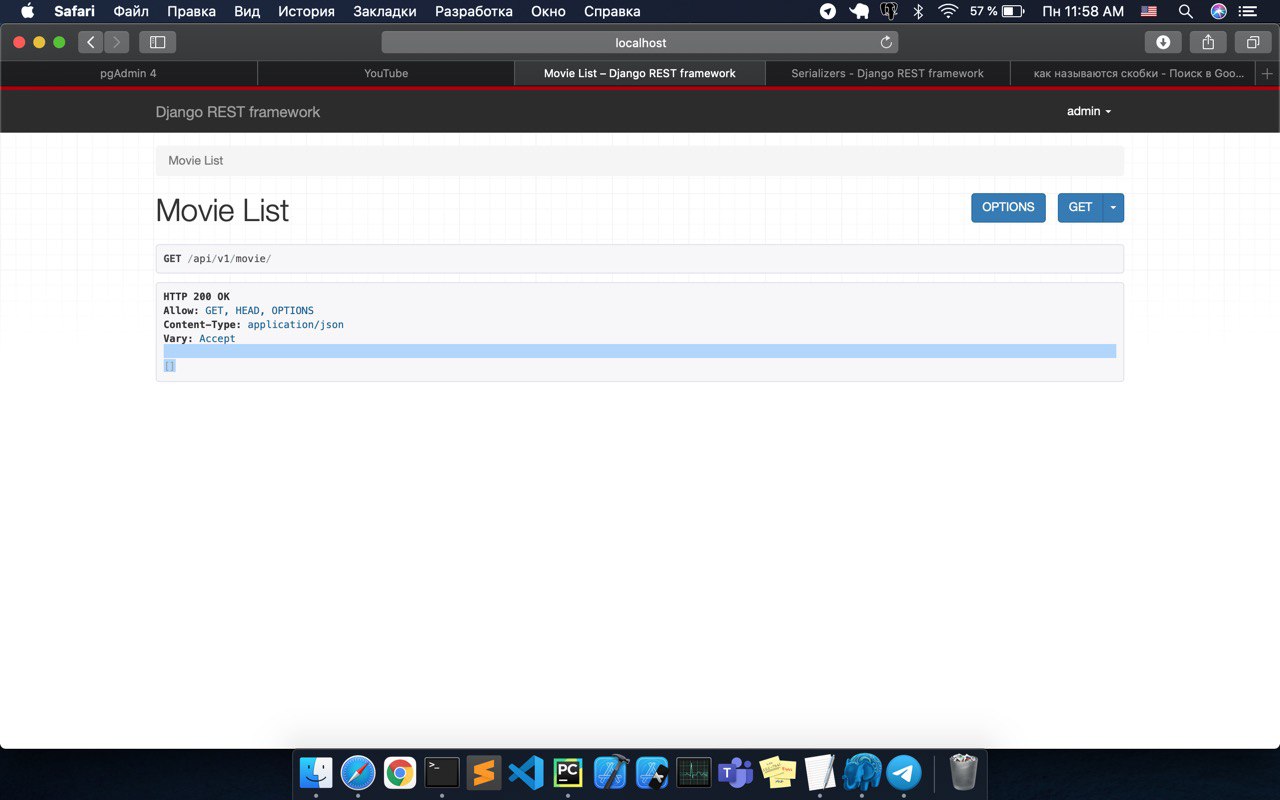Viewport: 1280px width, 800px height.
Task: Open the Справка menu
Action: [612, 12]
